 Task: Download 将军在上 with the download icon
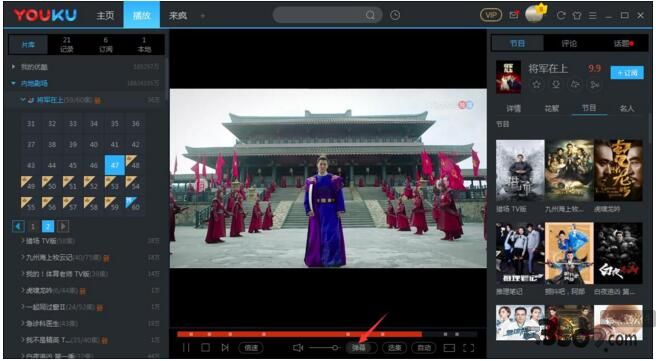(x=556, y=84)
